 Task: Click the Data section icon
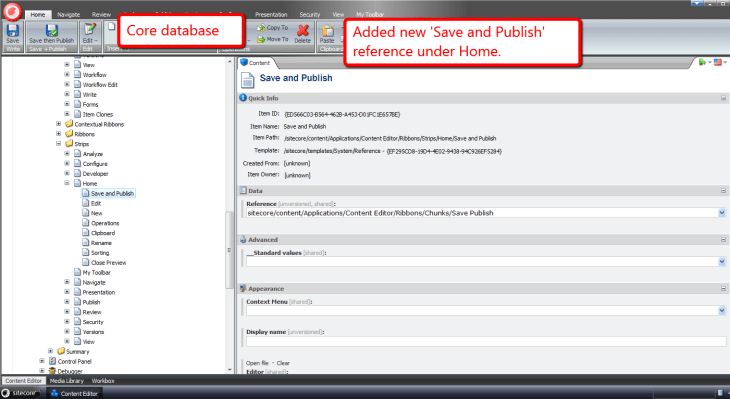click(x=243, y=190)
